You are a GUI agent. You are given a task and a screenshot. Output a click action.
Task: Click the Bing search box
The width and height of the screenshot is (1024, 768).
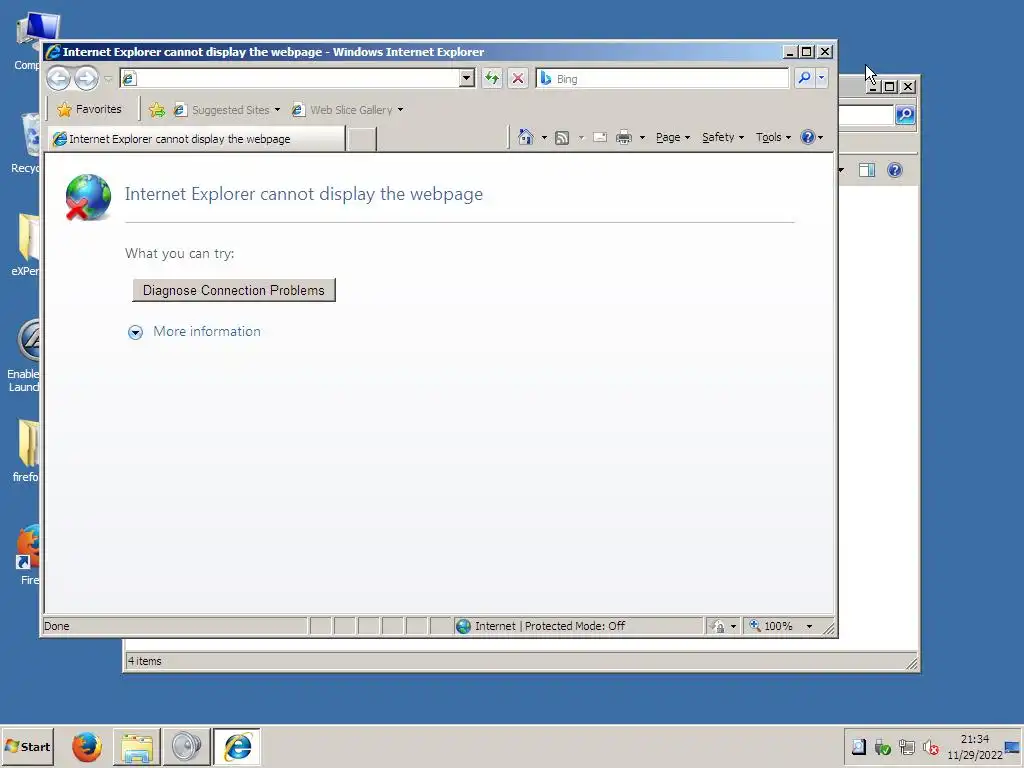pyautogui.click(x=662, y=78)
